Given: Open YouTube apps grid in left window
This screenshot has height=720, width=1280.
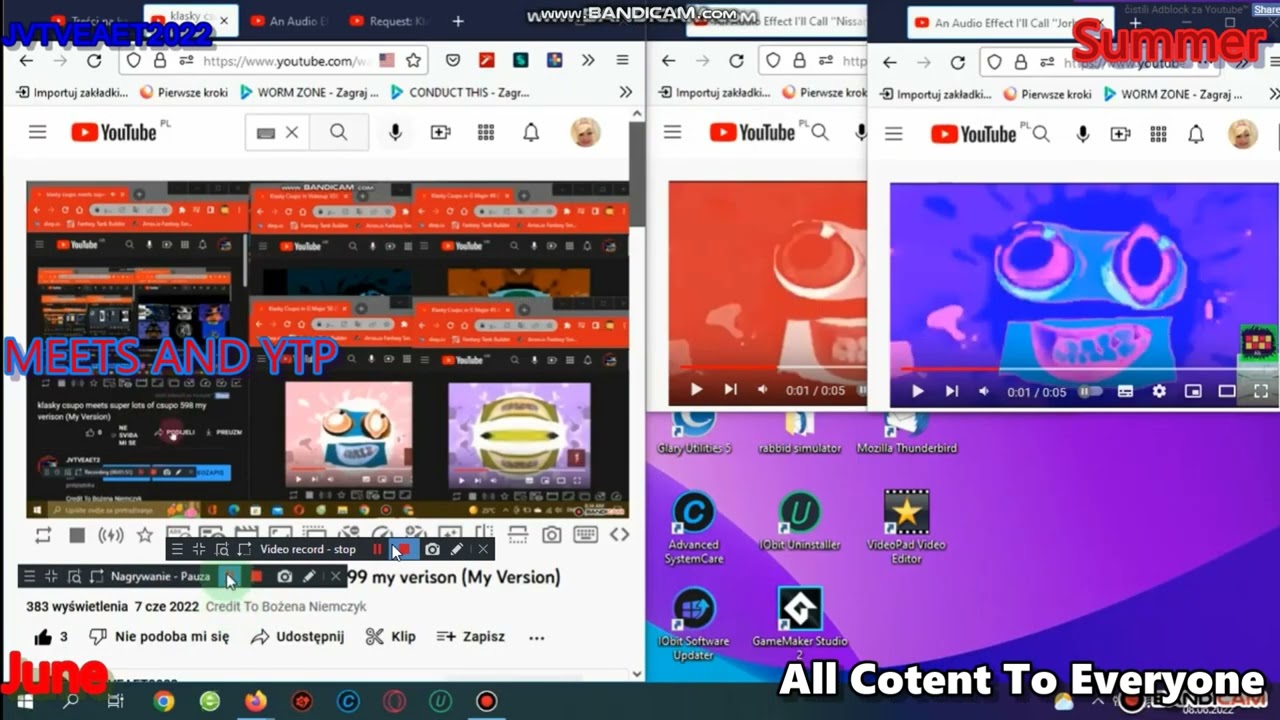Looking at the screenshot, I should tap(486, 132).
